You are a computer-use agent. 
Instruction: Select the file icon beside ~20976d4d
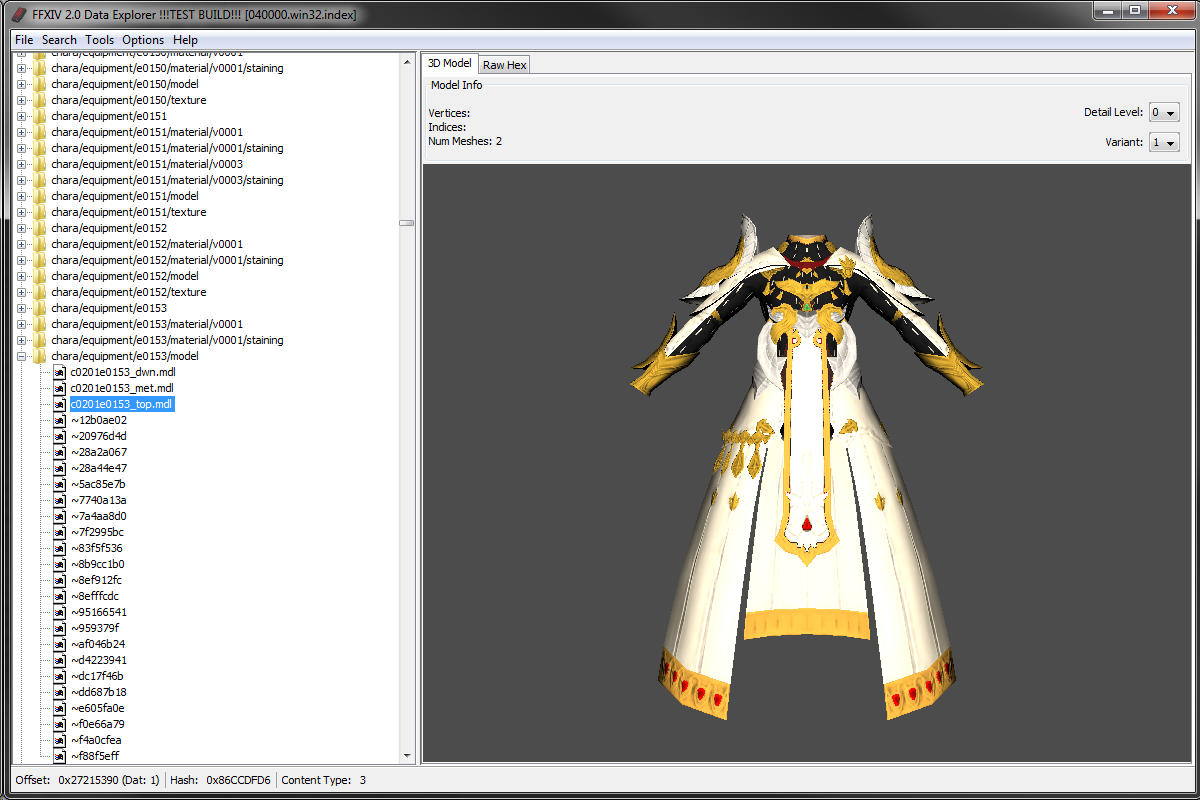[59, 436]
